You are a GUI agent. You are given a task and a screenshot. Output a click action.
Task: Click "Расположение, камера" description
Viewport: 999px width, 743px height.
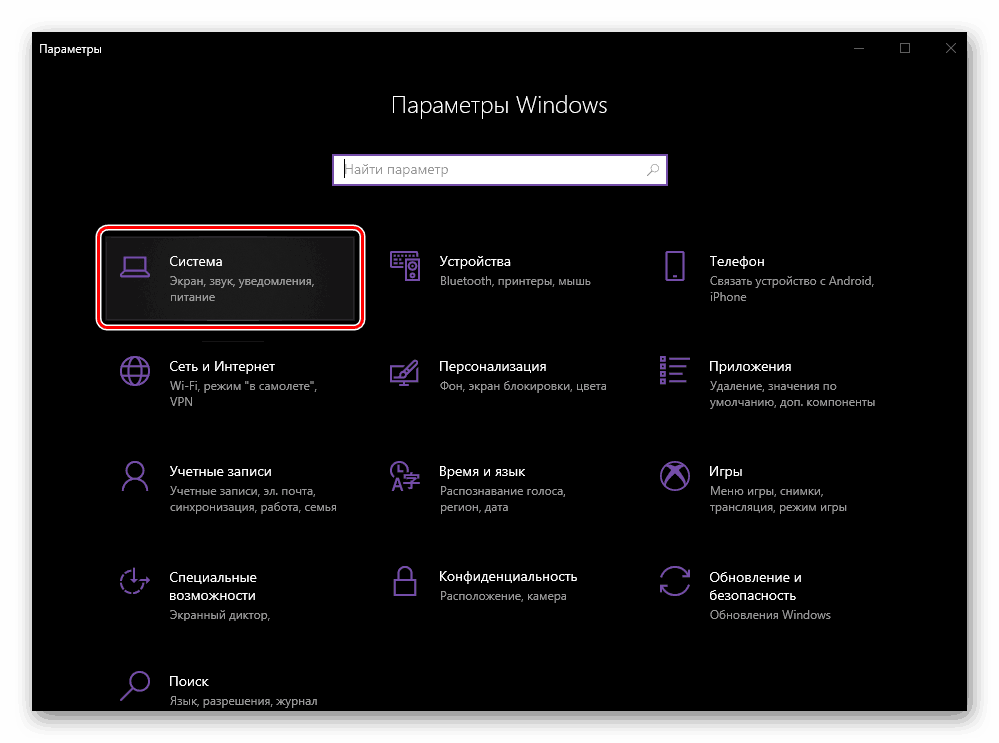coord(503,596)
